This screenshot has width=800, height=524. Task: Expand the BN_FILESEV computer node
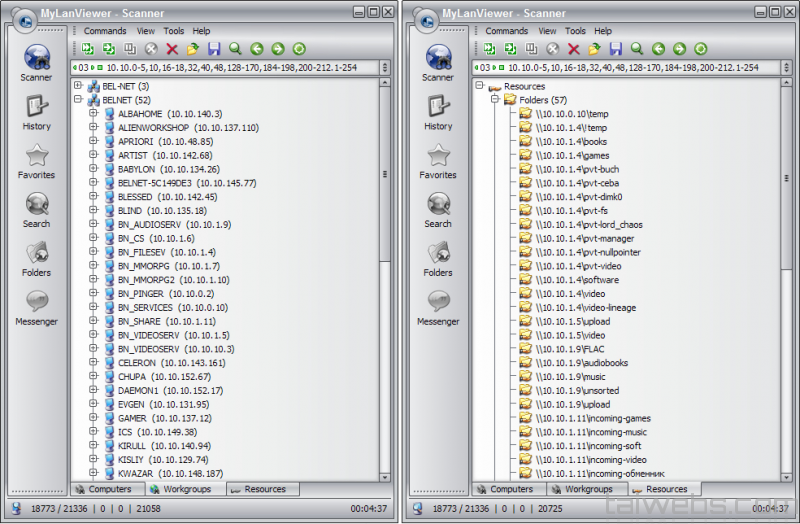coord(93,253)
